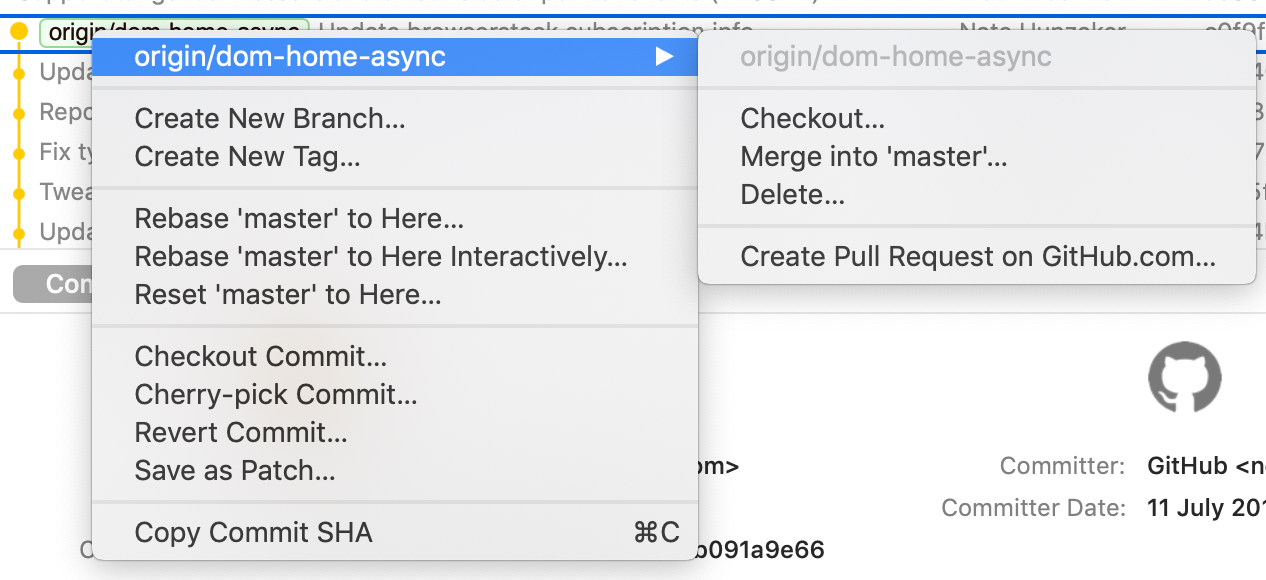Choose Revert Commit... from the menu
Image resolution: width=1266 pixels, height=580 pixels.
pos(394,432)
